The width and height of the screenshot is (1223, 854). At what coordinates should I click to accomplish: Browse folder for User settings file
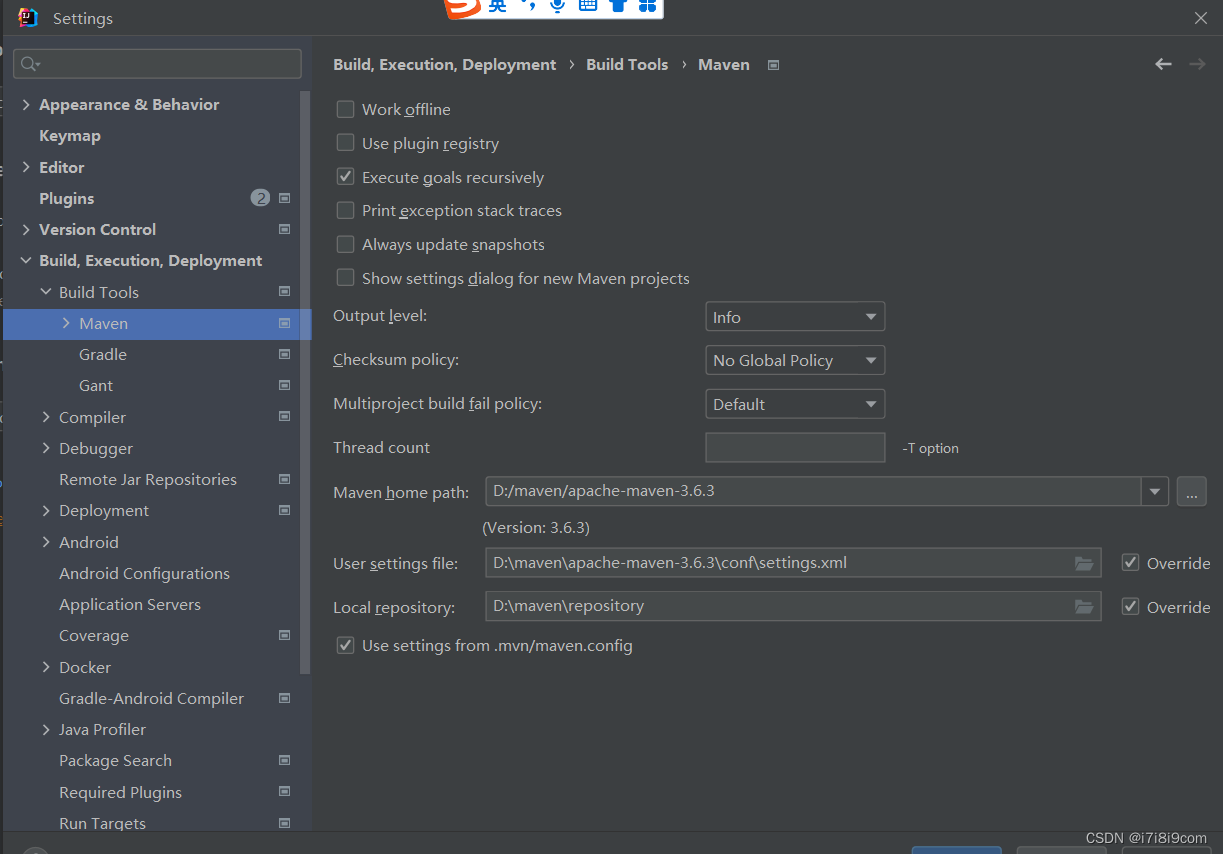(1083, 563)
